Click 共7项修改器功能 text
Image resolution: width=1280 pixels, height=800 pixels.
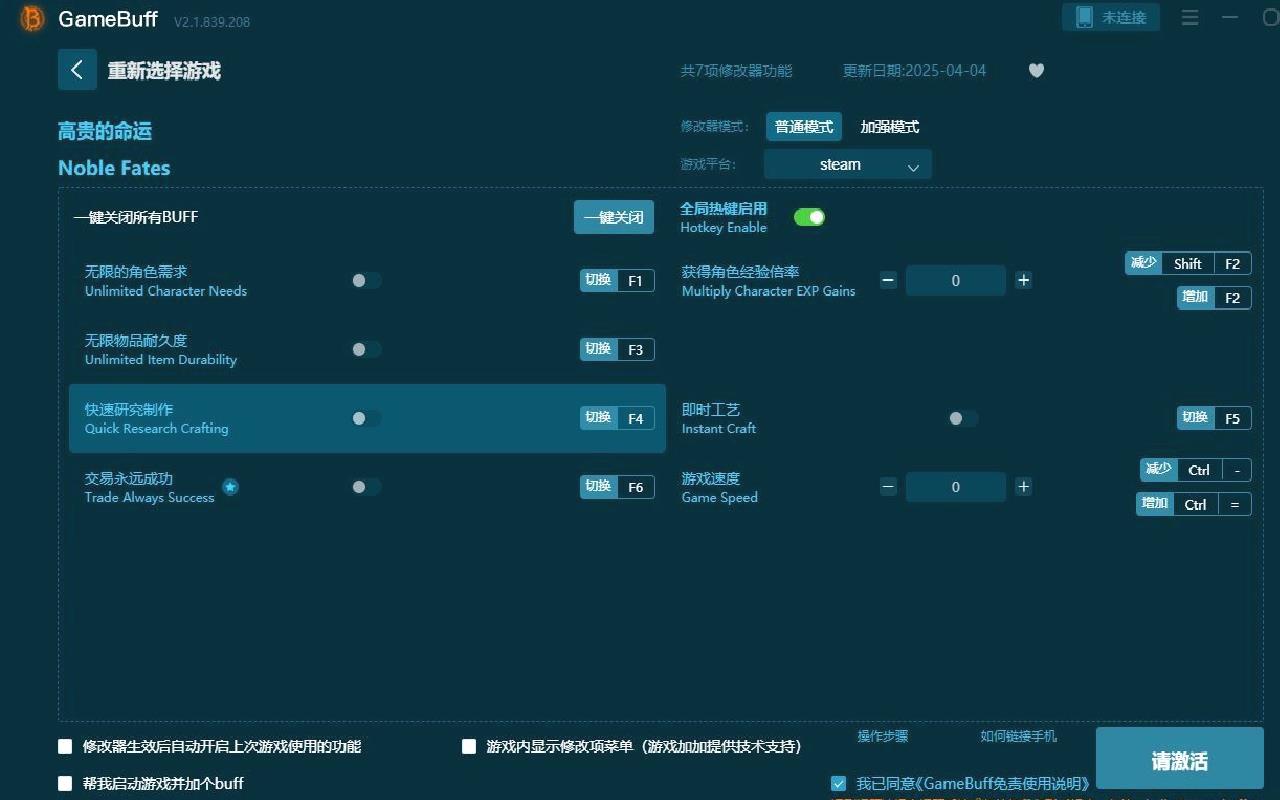tap(736, 70)
